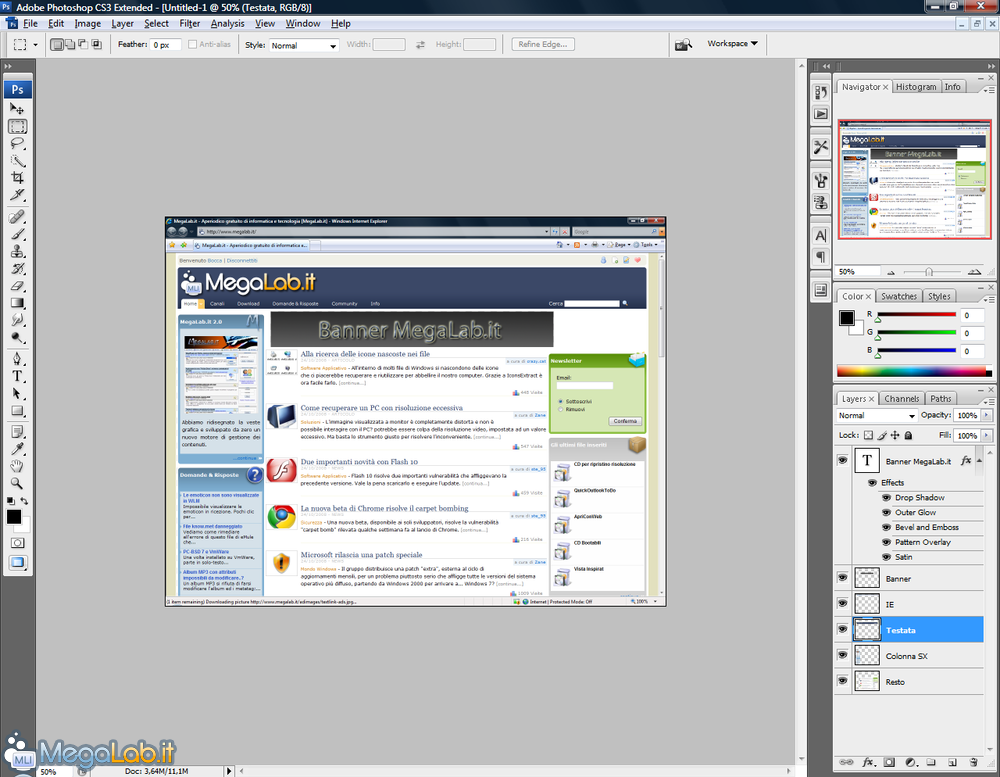The width and height of the screenshot is (1000, 777).
Task: Select the Healing Brush tool
Action: (x=17, y=217)
